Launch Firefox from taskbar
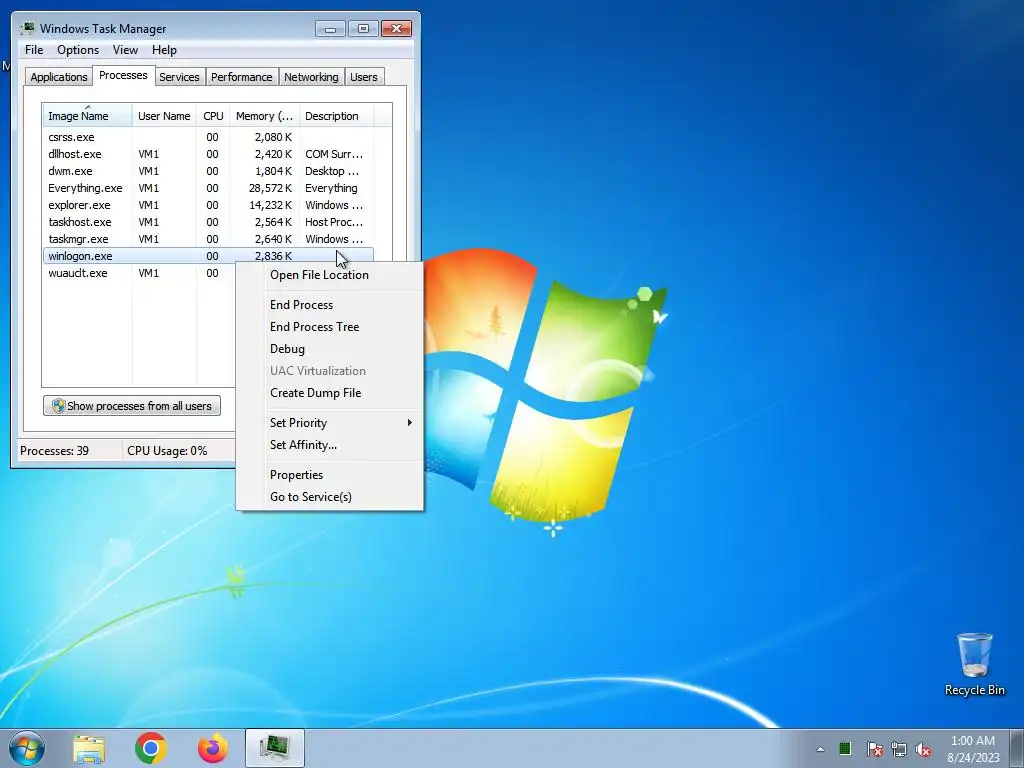This screenshot has height=768, width=1024. pos(213,748)
